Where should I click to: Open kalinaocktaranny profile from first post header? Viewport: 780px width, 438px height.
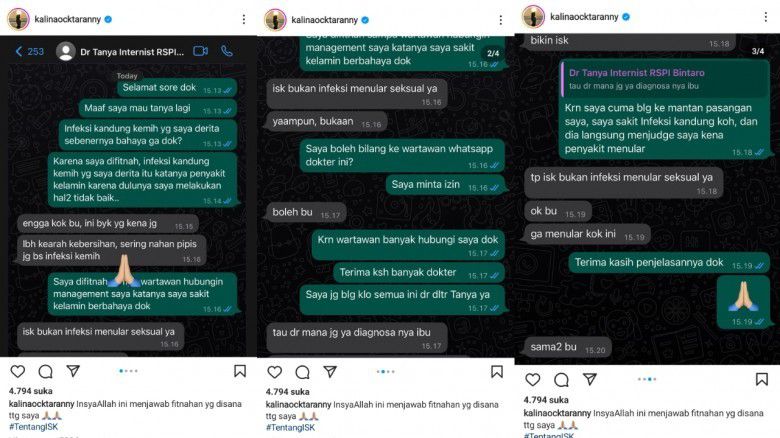[x=67, y=19]
